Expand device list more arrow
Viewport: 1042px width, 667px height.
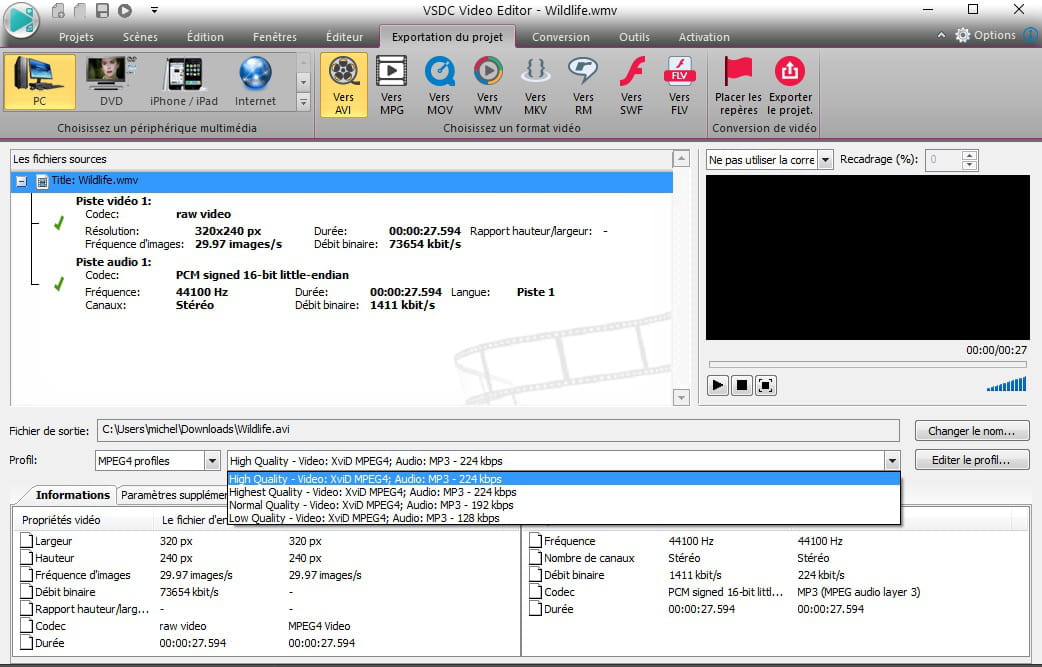[x=303, y=102]
